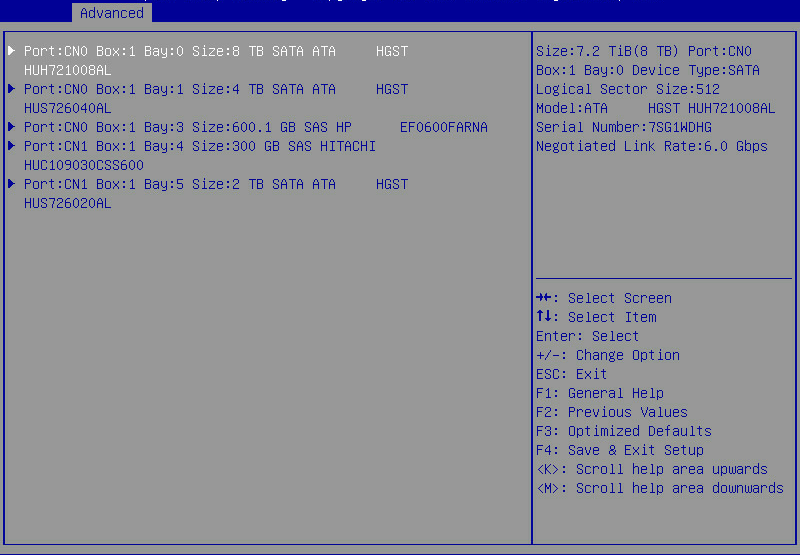Click the Select Item help line
The height and width of the screenshot is (555, 802).
click(x=596, y=317)
